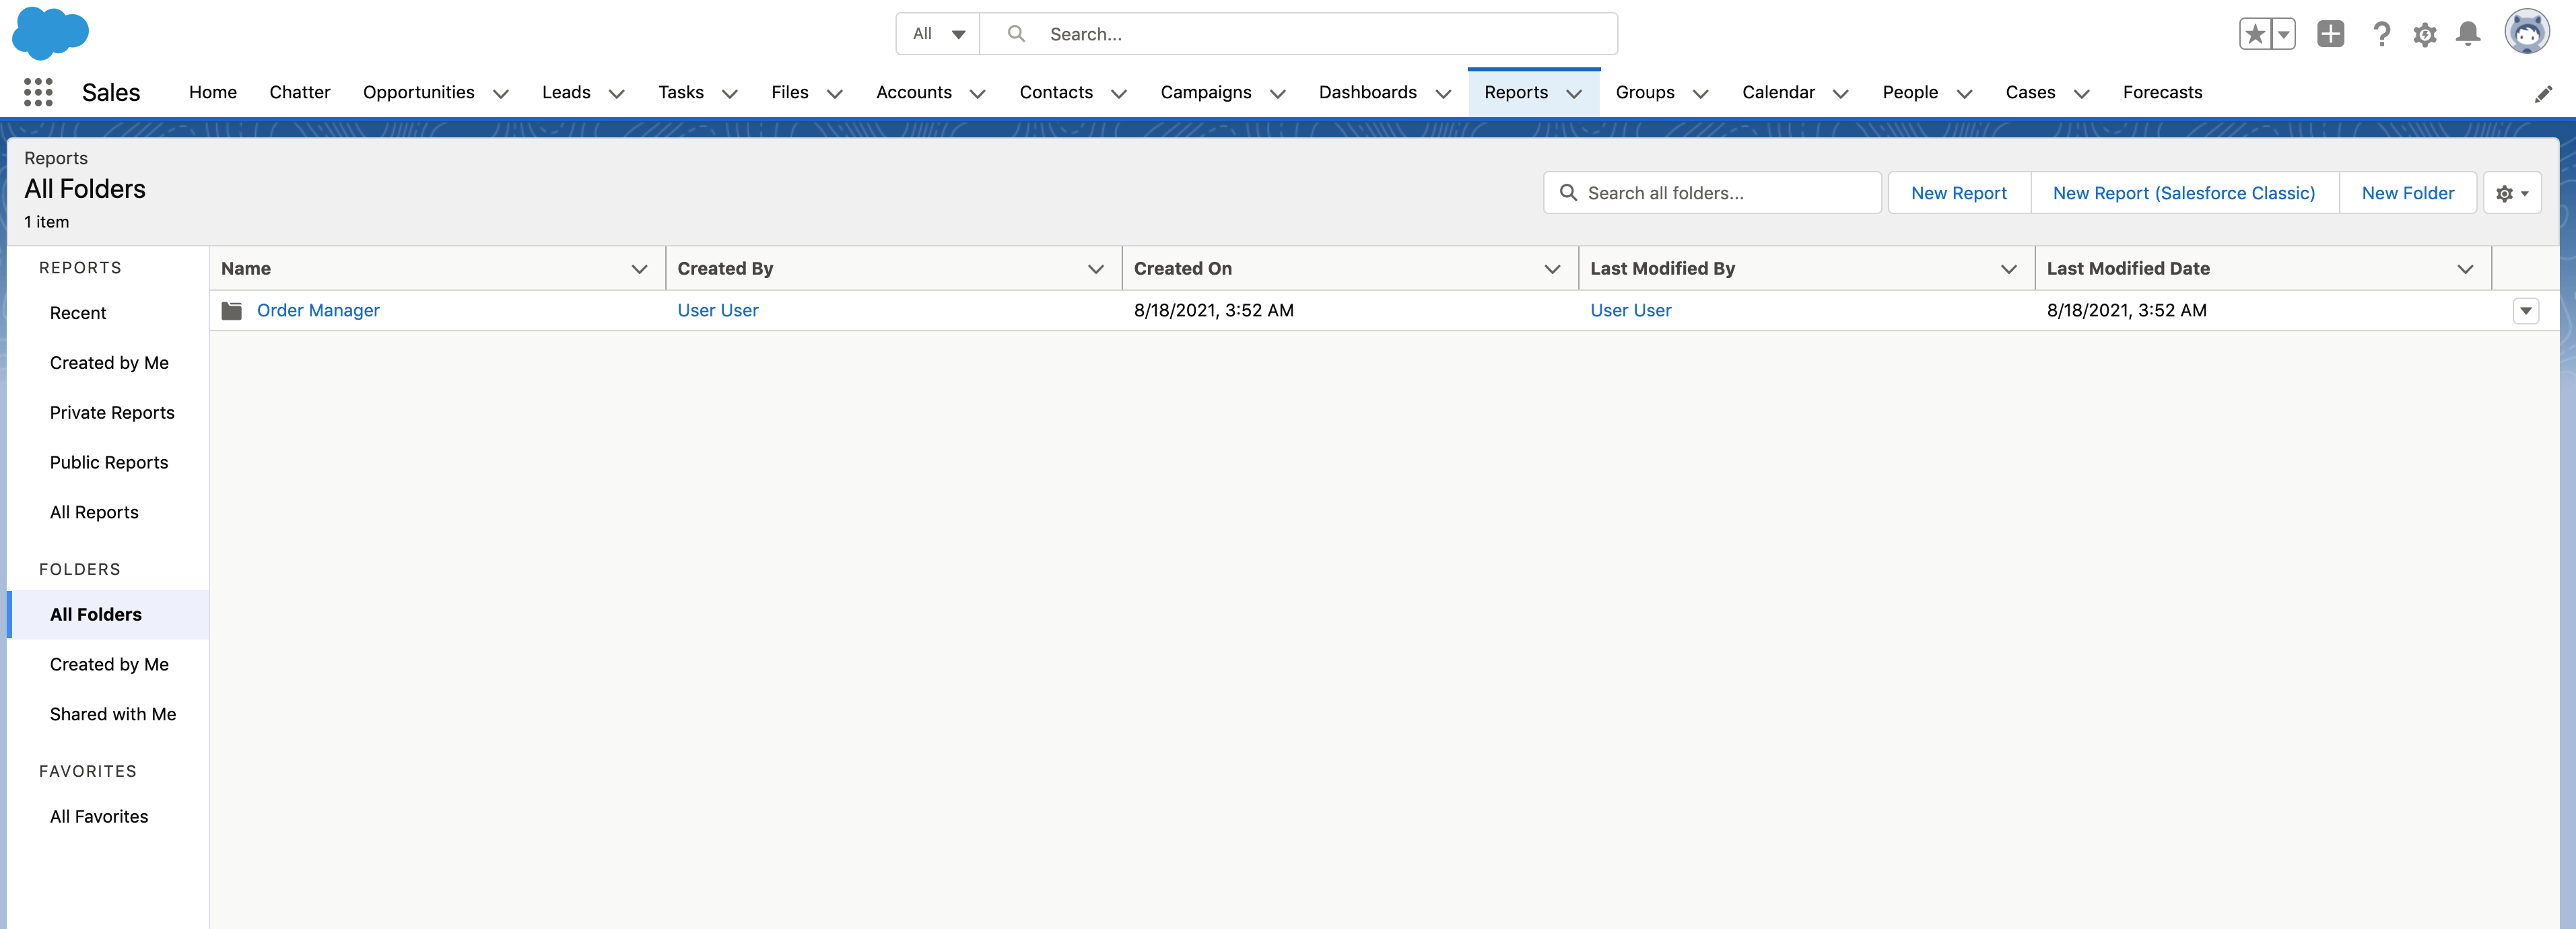The height and width of the screenshot is (929, 2576).
Task: Open Last Modified By column chevron
Action: coord(2009,269)
